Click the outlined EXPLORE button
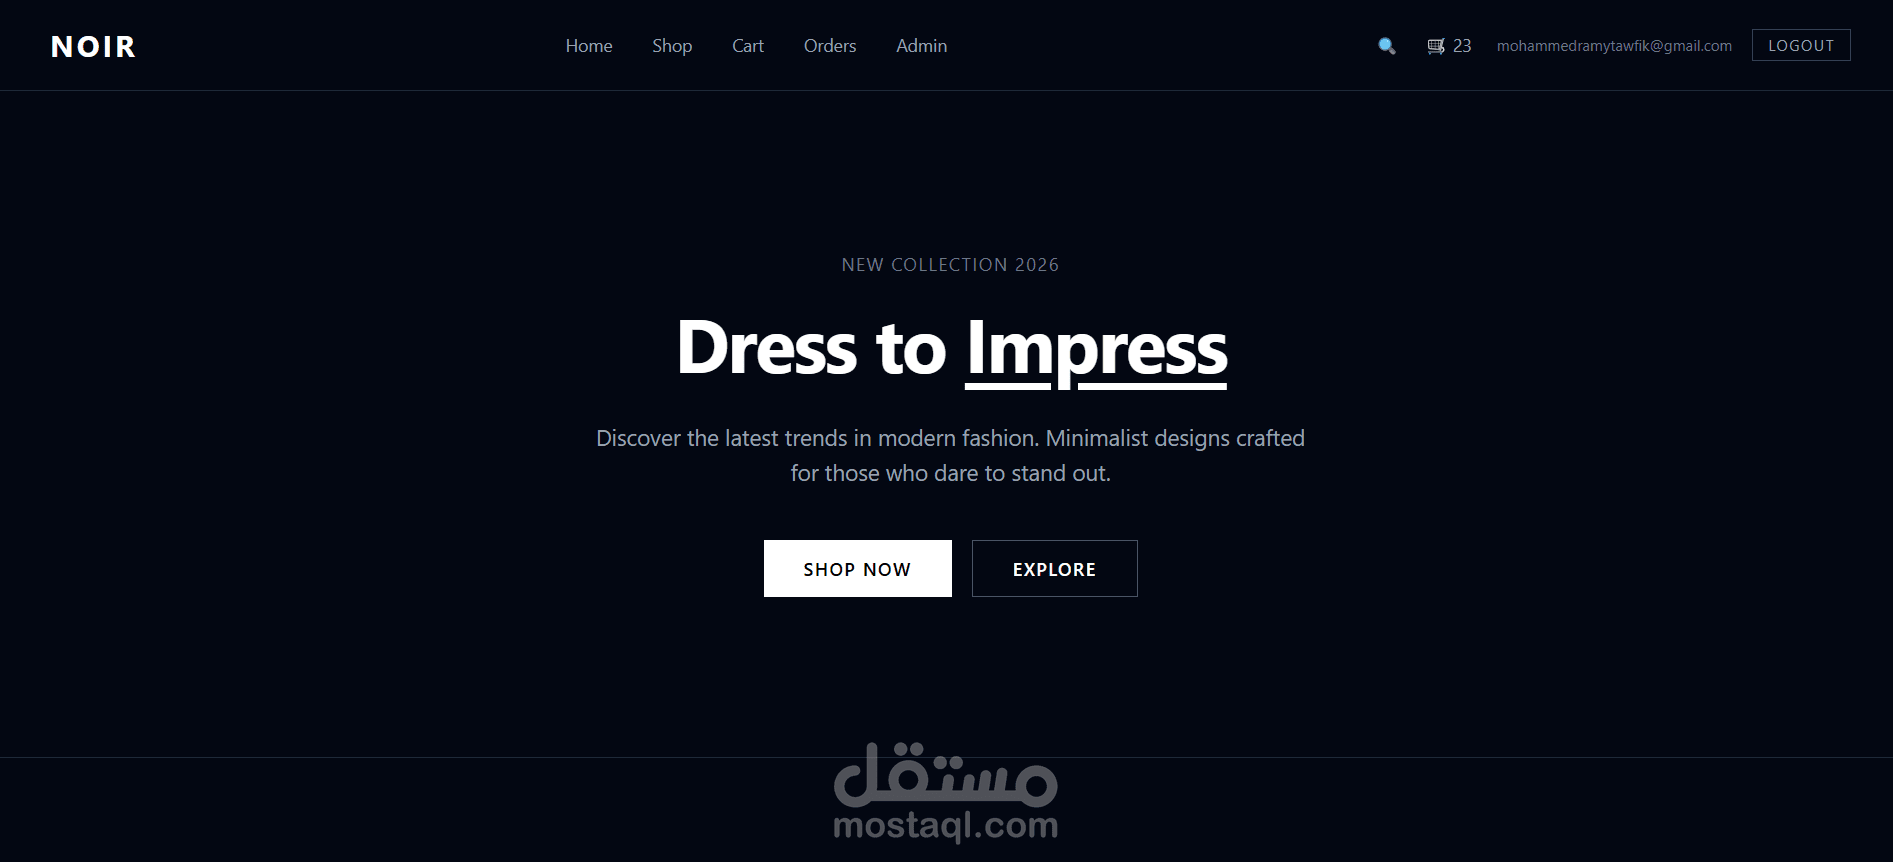Image resolution: width=1893 pixels, height=862 pixels. click(x=1055, y=569)
